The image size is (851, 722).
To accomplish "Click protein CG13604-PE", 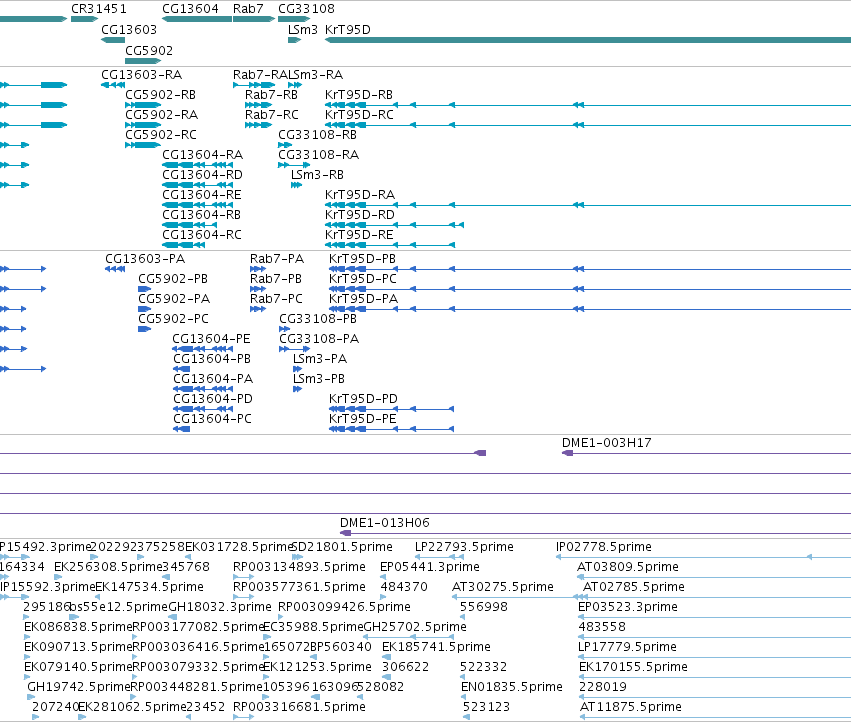I will pos(211,339).
